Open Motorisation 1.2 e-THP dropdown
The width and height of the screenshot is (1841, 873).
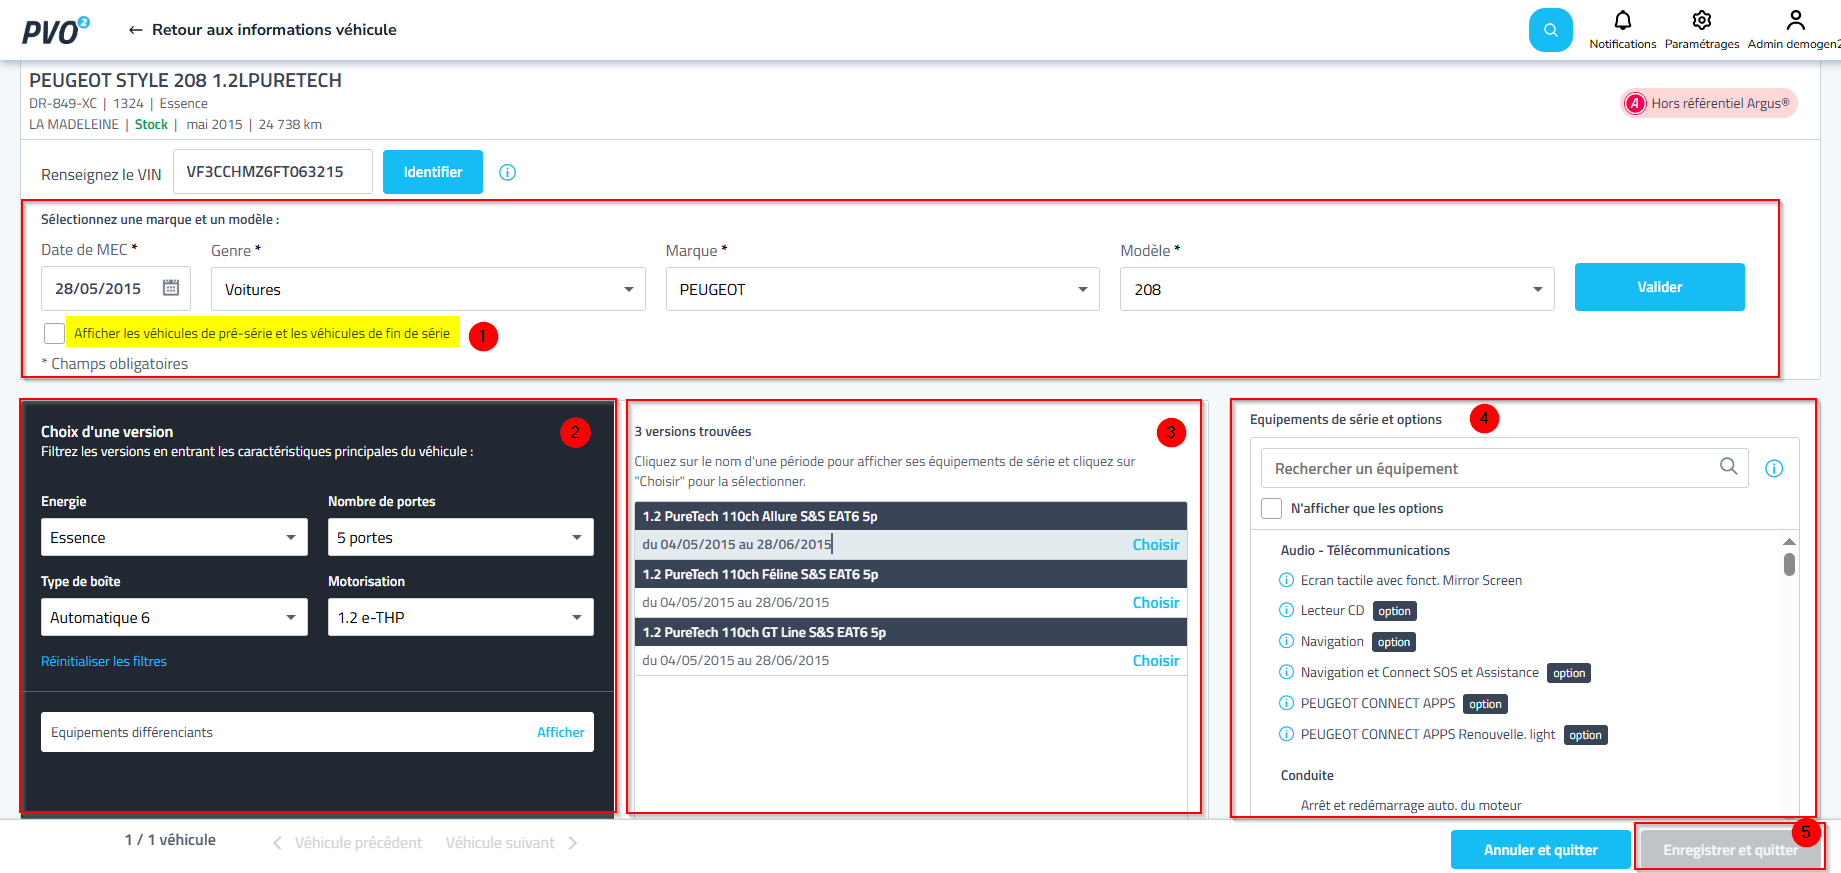click(461, 617)
